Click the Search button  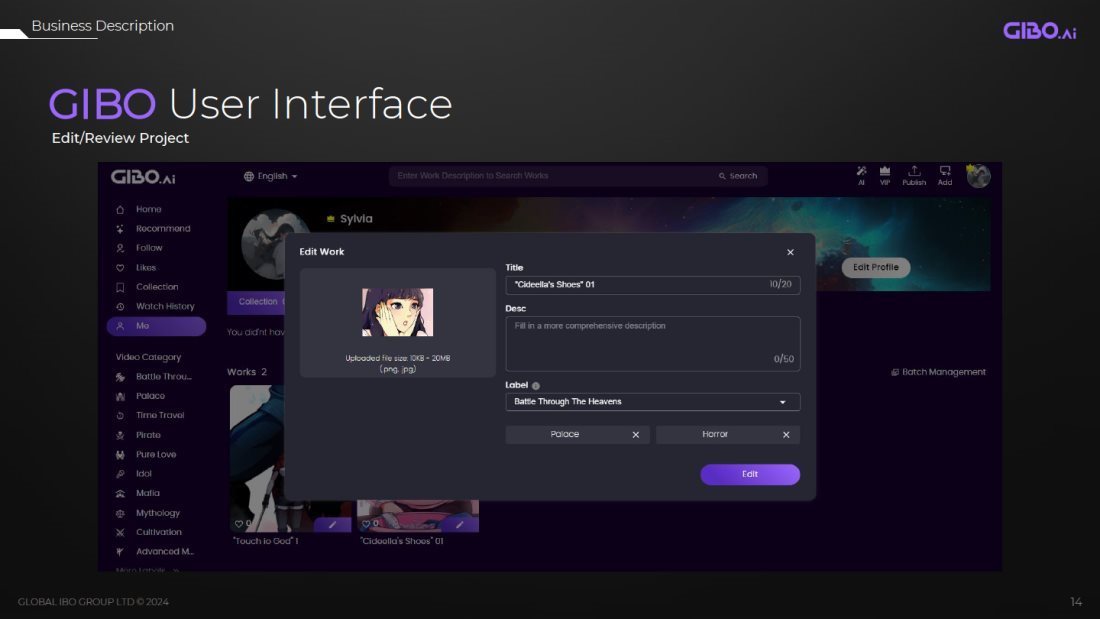coord(738,176)
